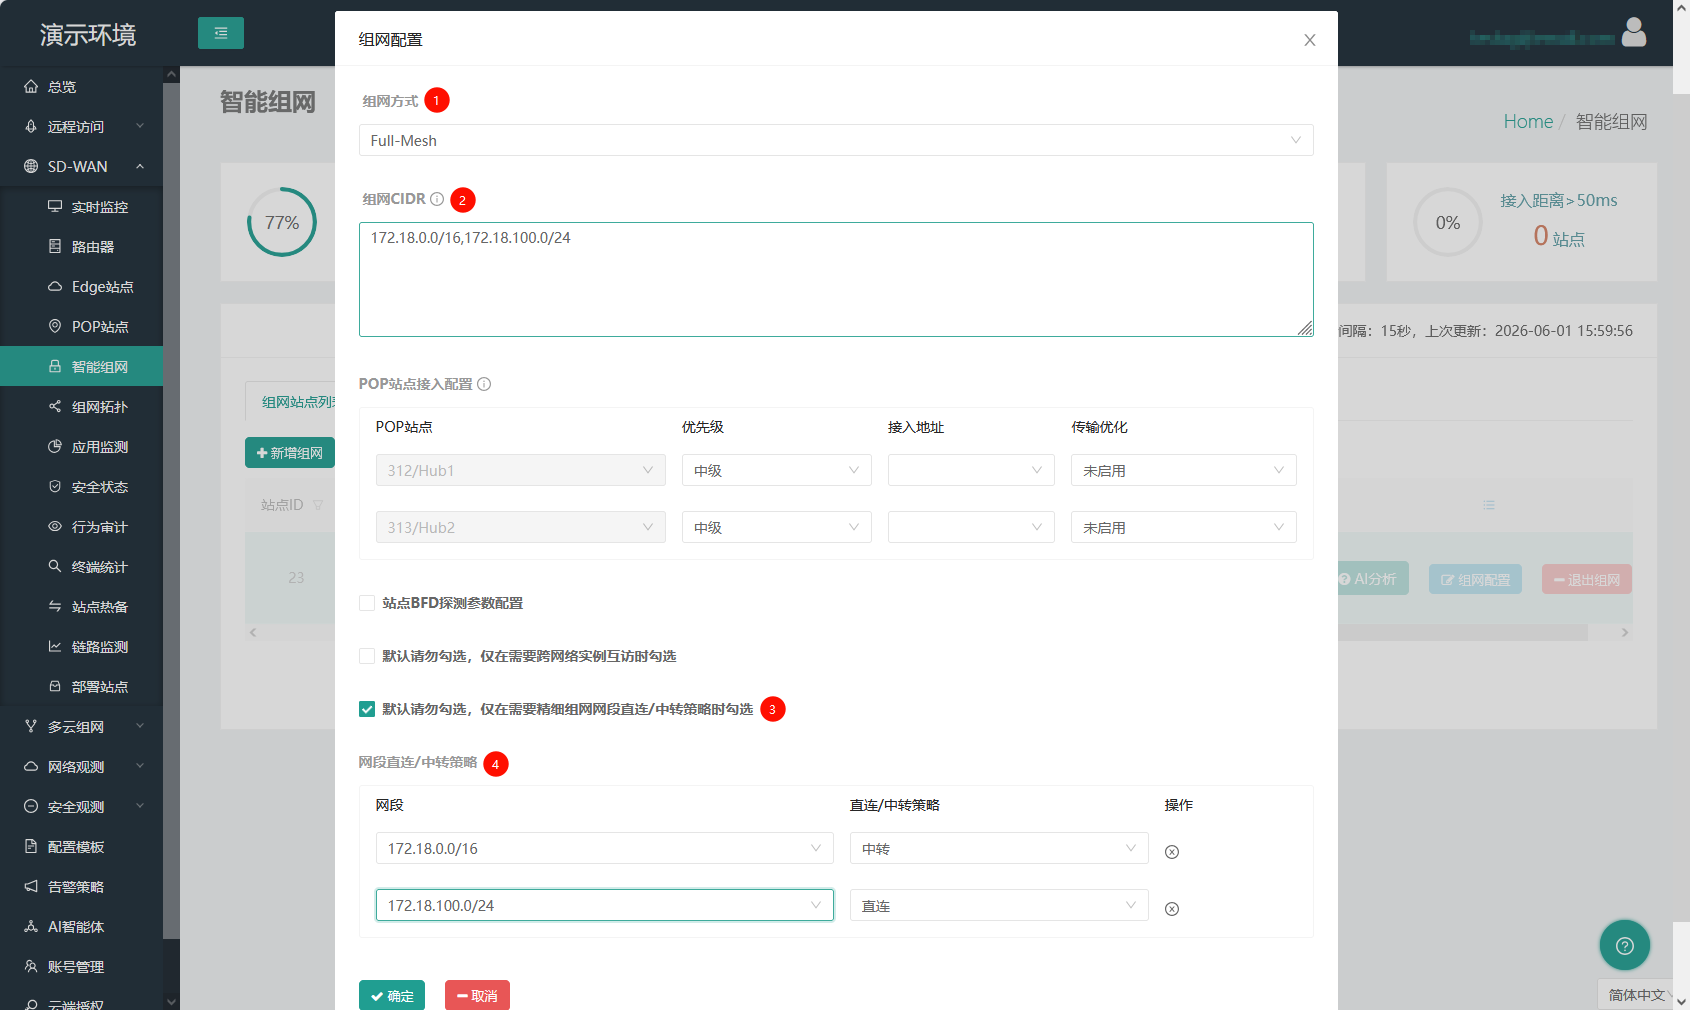Open the user avatar menu
1690x1010 pixels.
coord(1634,33)
